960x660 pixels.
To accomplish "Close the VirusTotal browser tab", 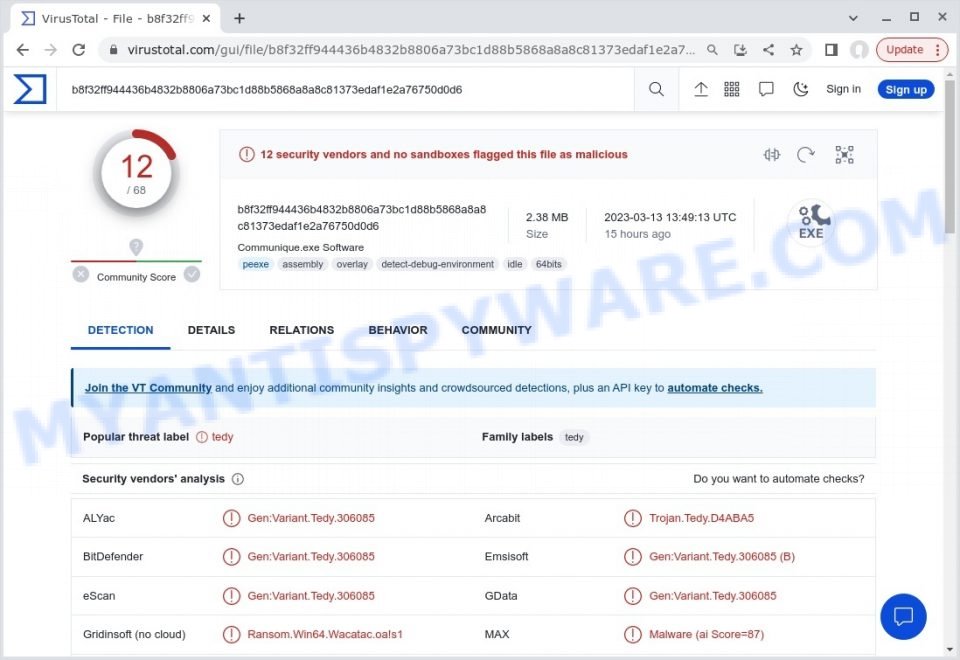I will coord(206,18).
